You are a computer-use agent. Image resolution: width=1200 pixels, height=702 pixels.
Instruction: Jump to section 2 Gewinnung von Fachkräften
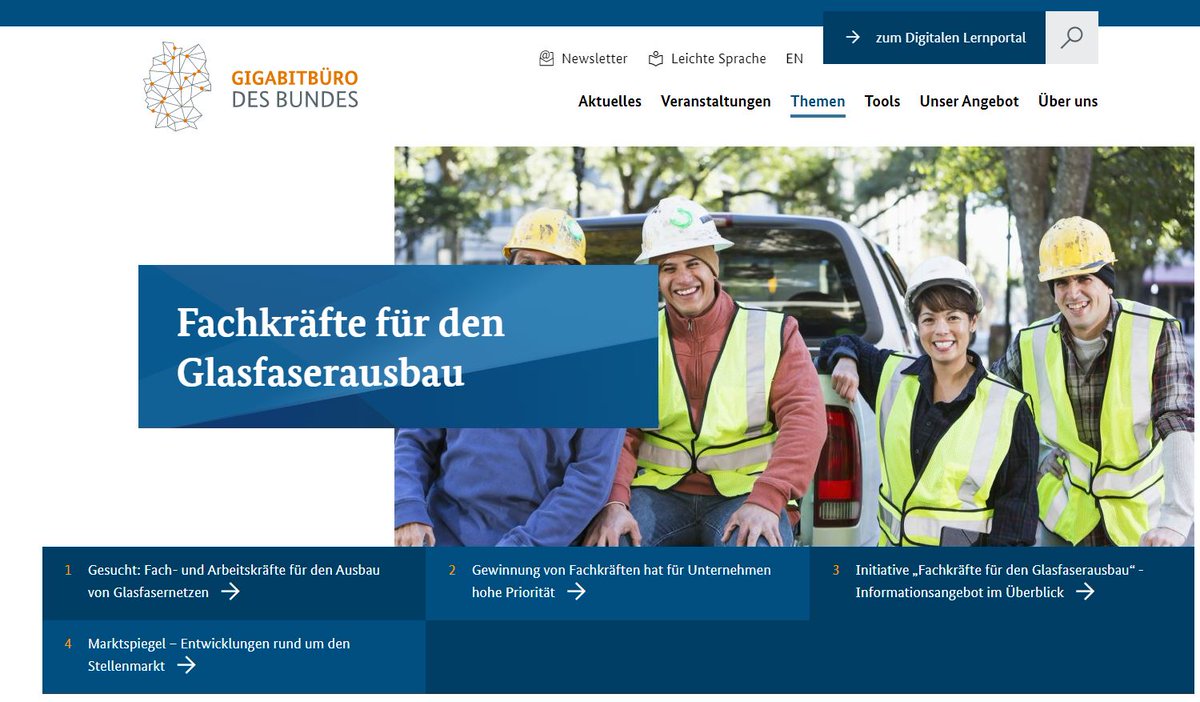(618, 581)
